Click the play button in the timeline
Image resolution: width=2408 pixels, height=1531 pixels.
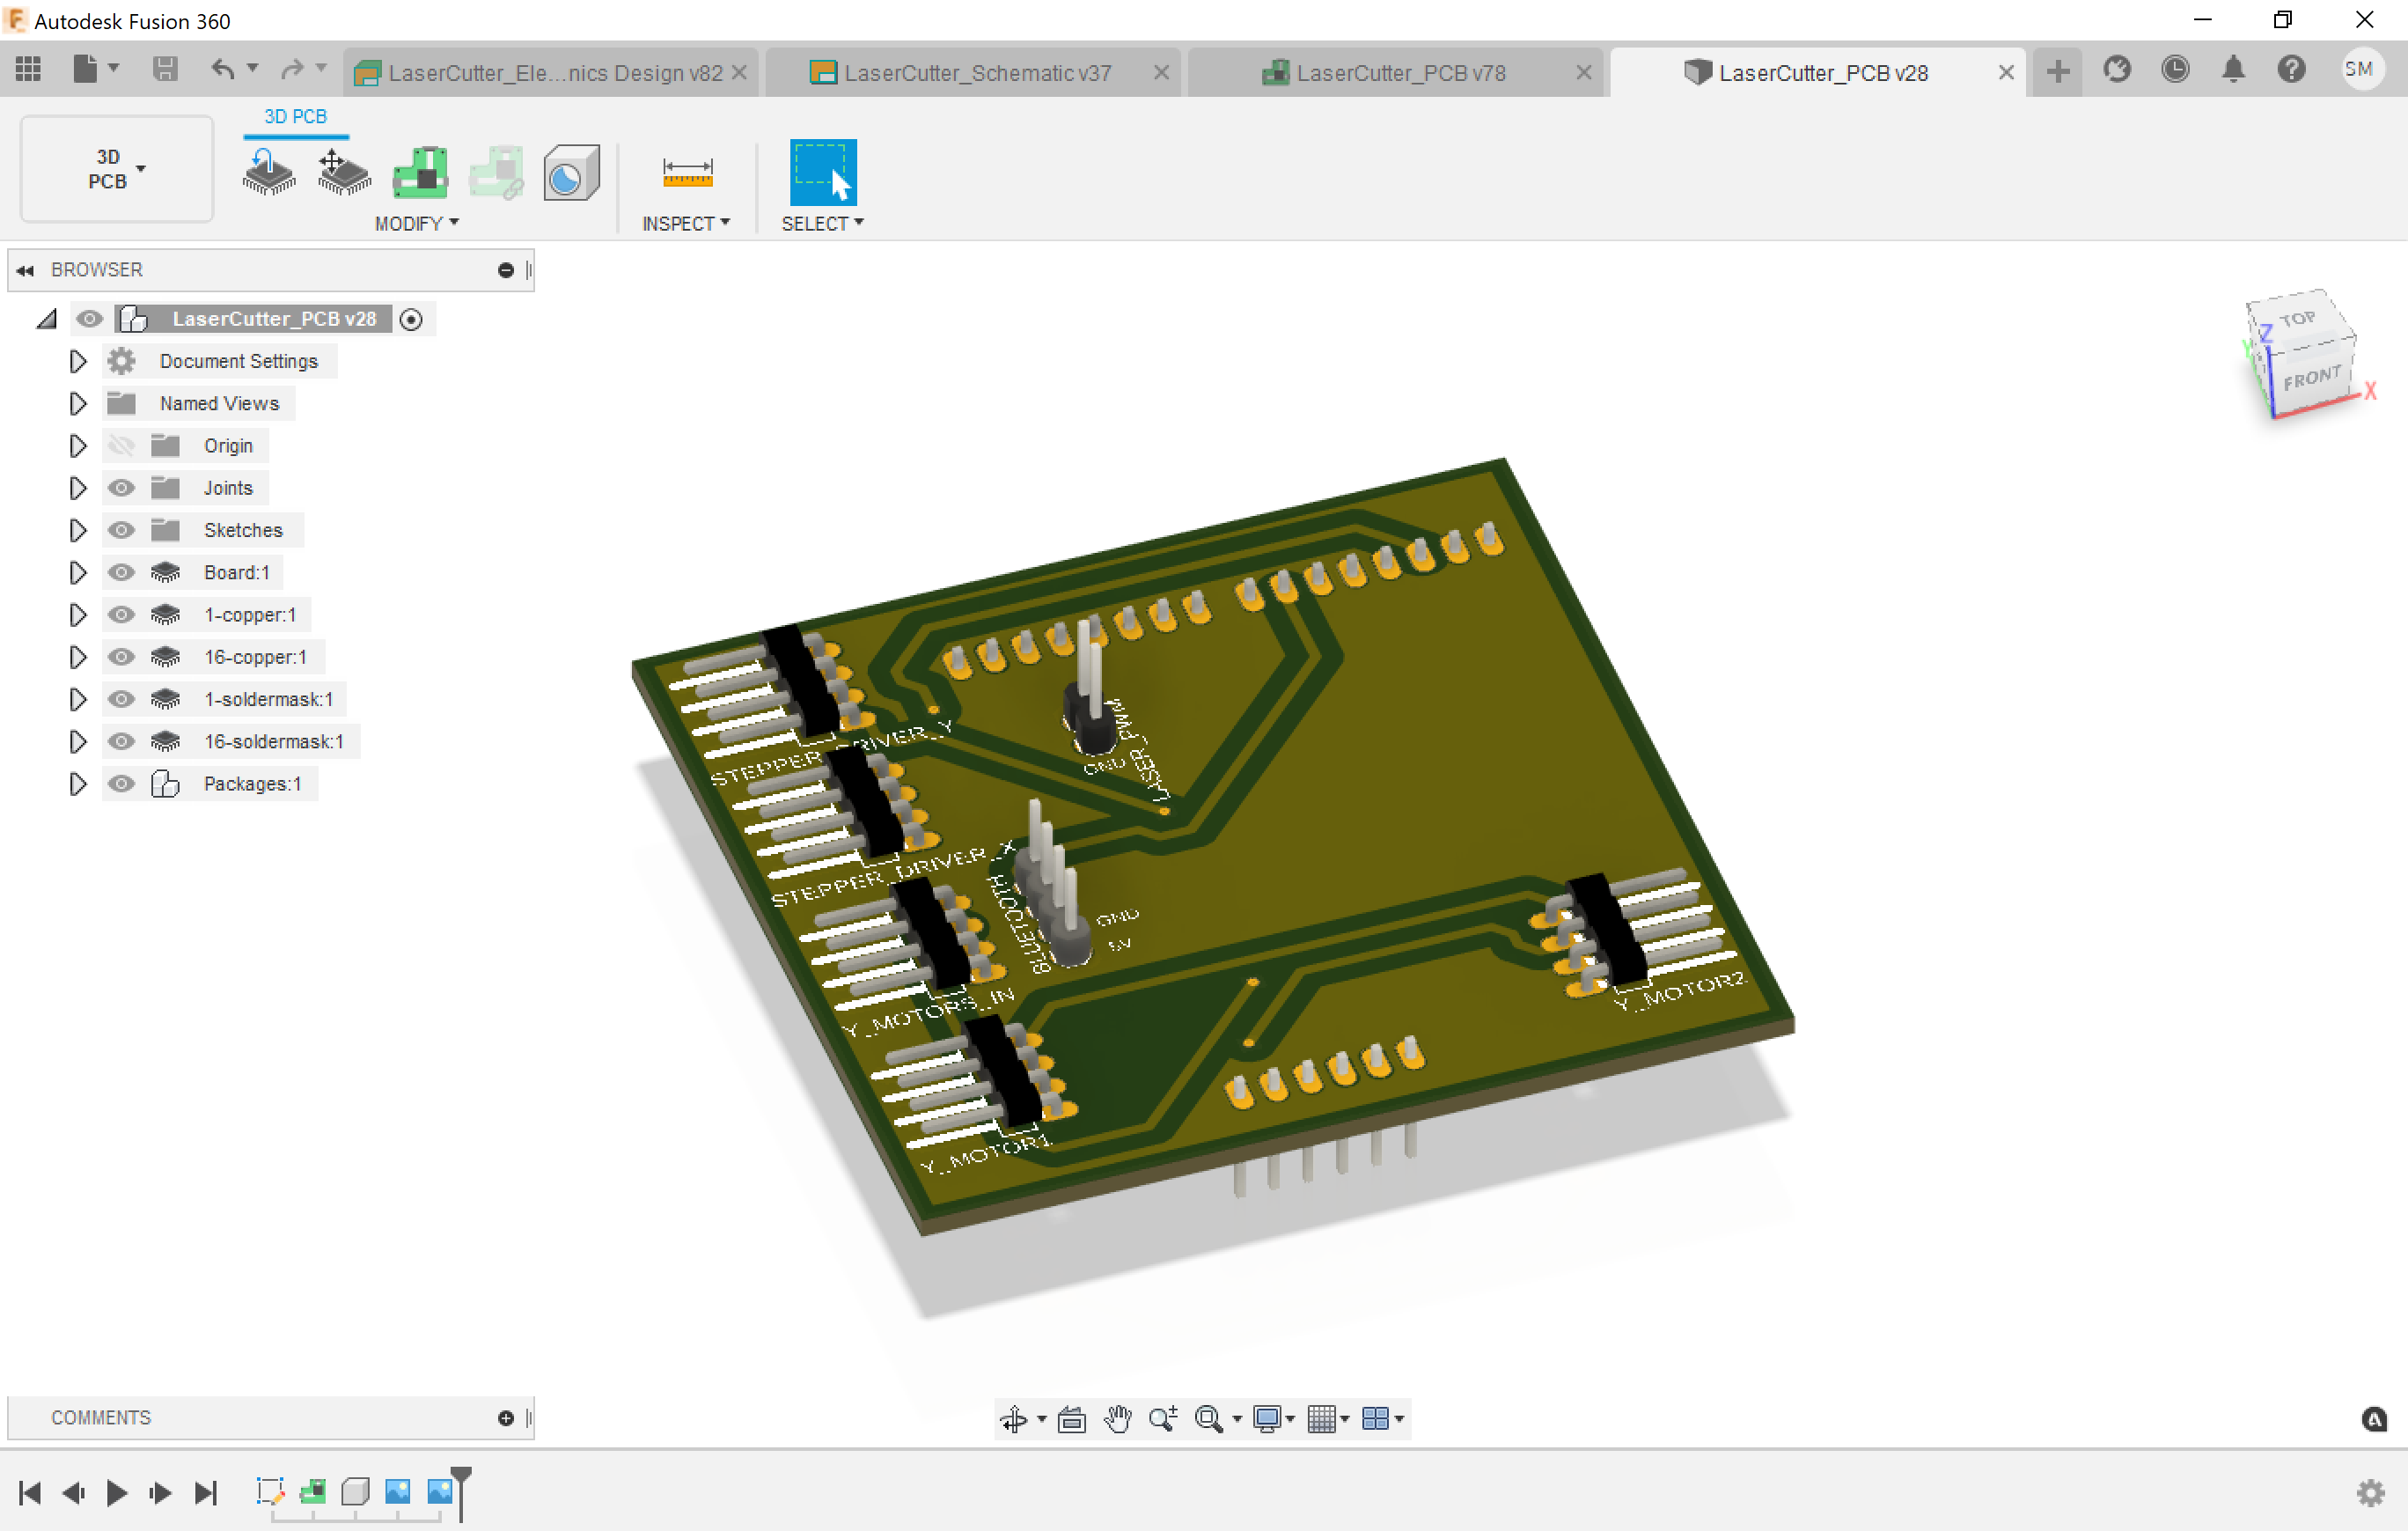pos(116,1493)
